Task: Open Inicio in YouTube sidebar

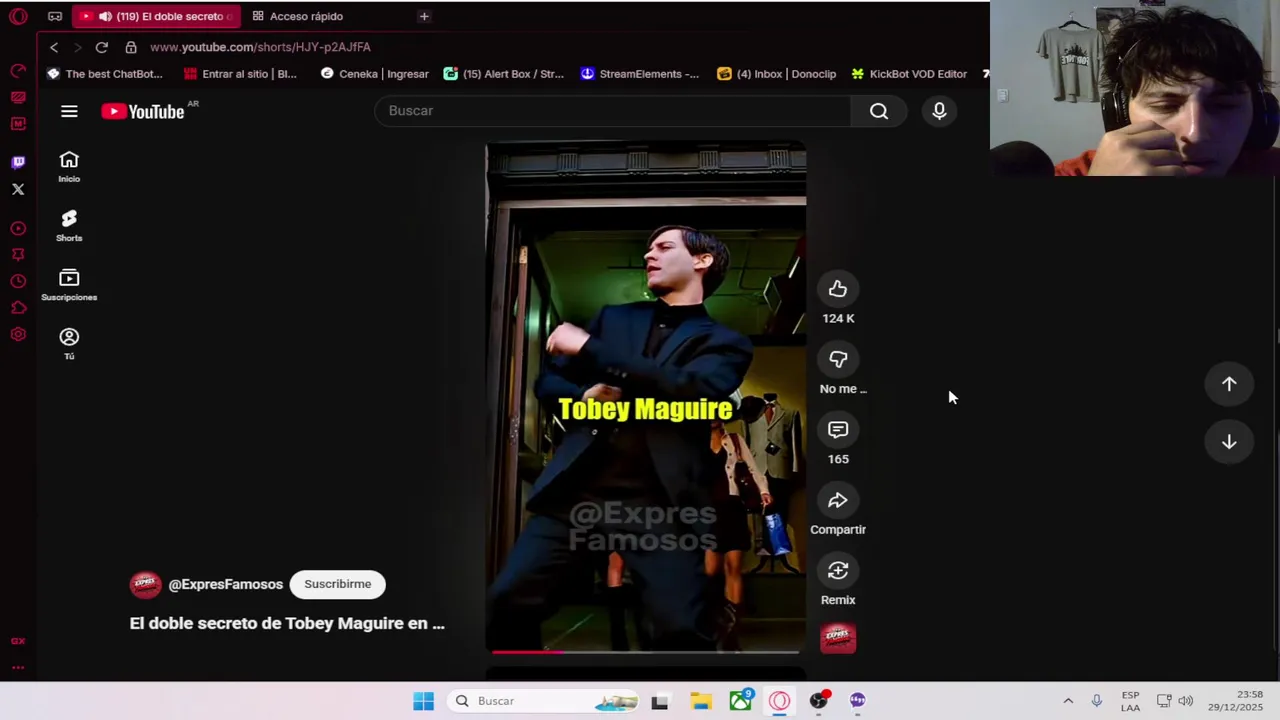Action: (x=69, y=167)
